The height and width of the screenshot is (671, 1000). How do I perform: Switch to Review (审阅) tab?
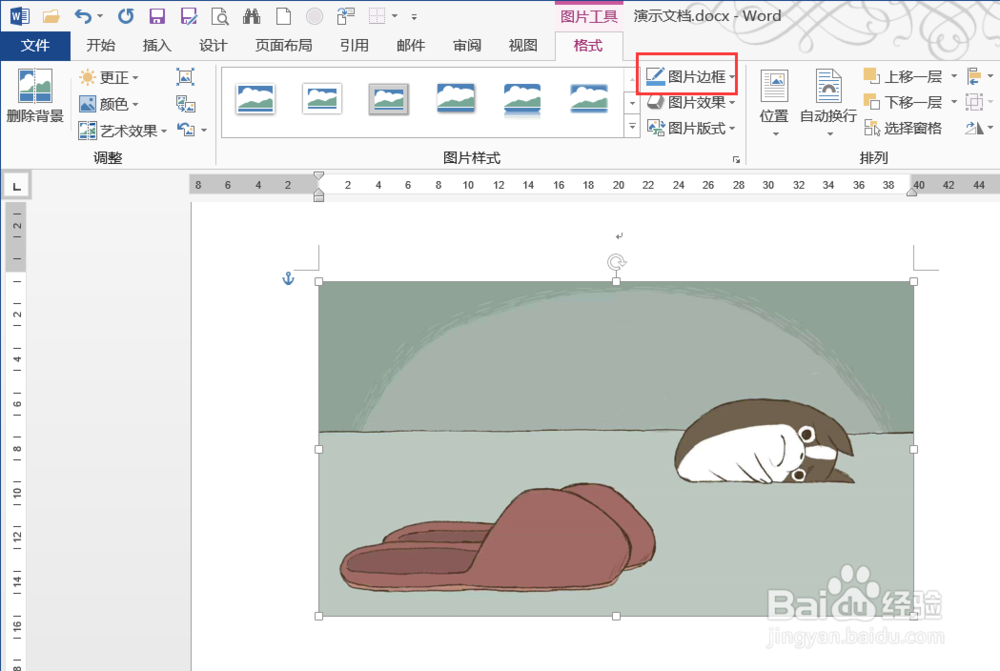click(467, 45)
